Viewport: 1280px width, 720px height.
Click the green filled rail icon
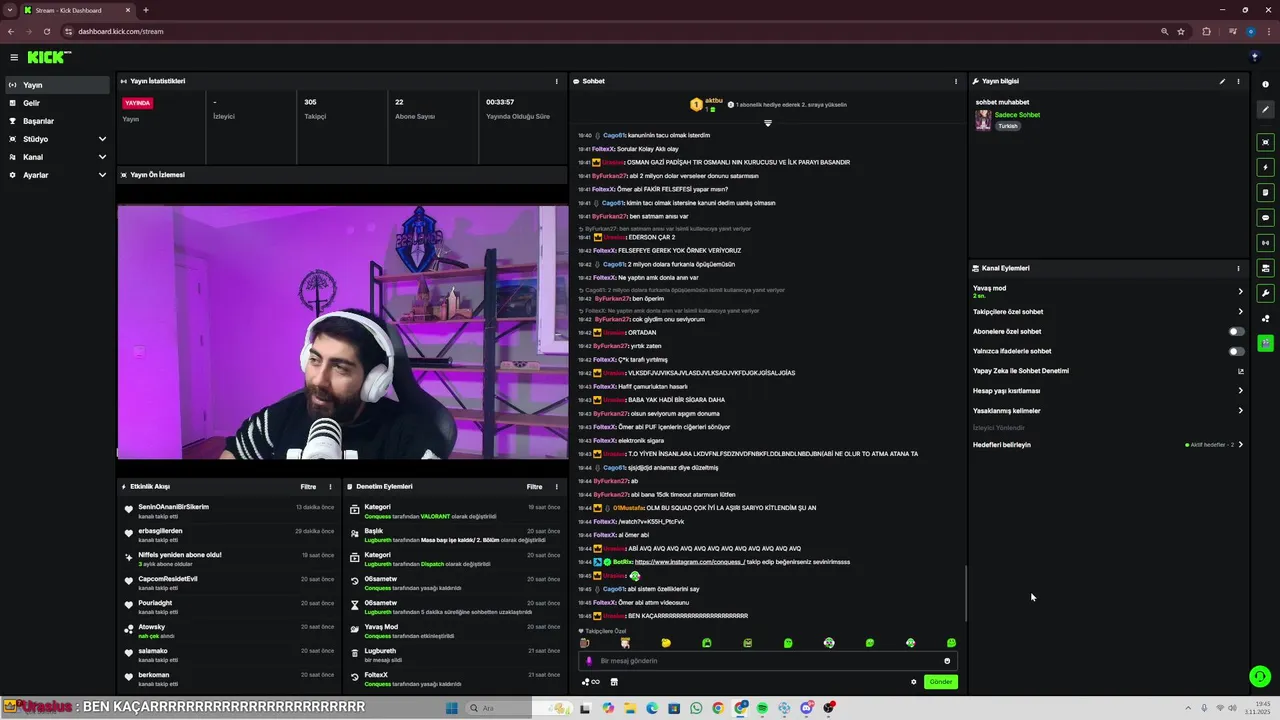pyautogui.click(x=1265, y=343)
